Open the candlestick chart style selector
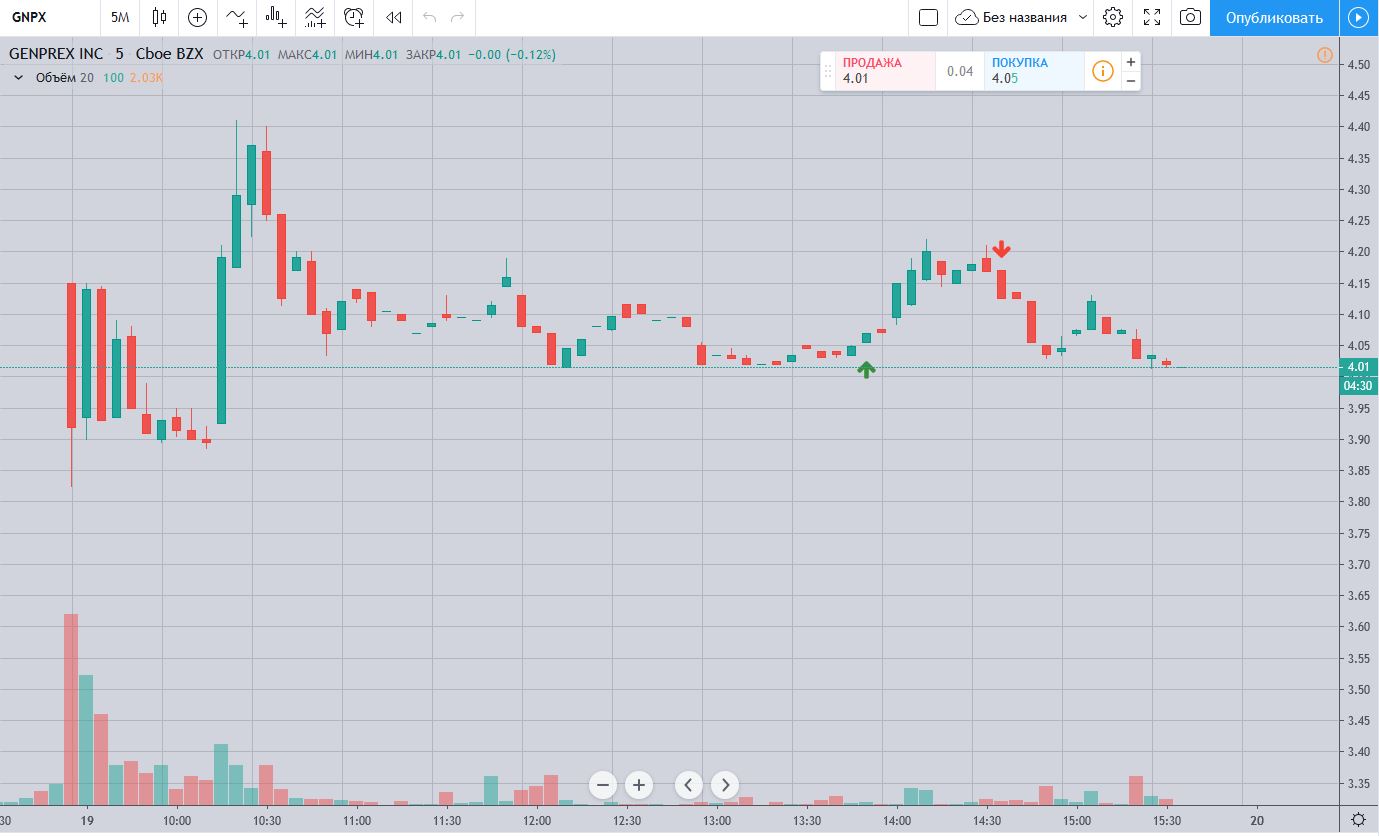Viewport: 1379px width, 836px height. 159,17
